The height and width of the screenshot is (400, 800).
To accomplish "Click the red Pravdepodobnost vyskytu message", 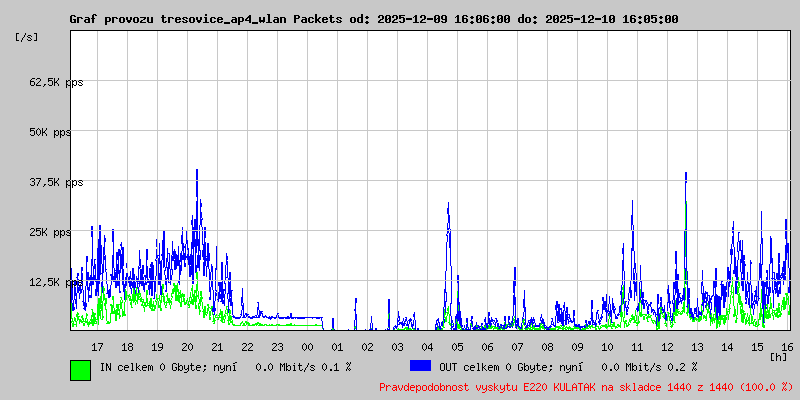I will pyautogui.click(x=586, y=387).
